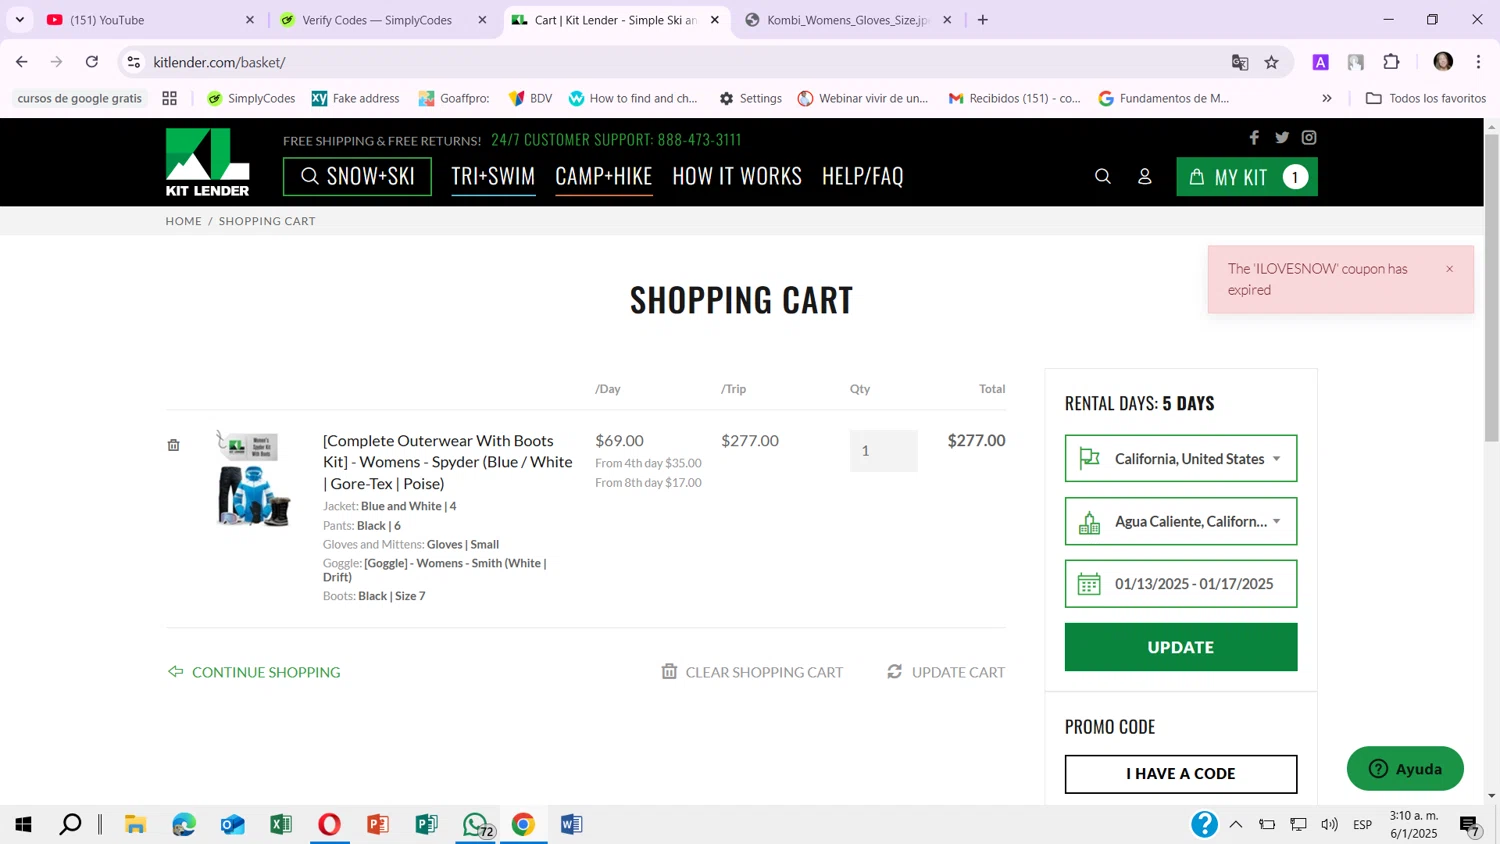Open My Kit cart button

(1246, 177)
